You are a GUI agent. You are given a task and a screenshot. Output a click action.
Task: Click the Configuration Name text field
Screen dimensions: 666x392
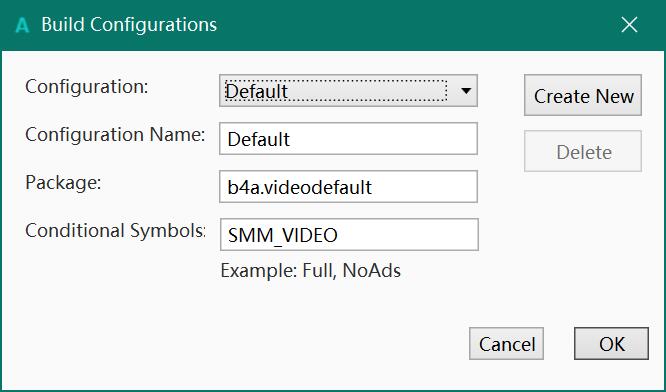[348, 138]
